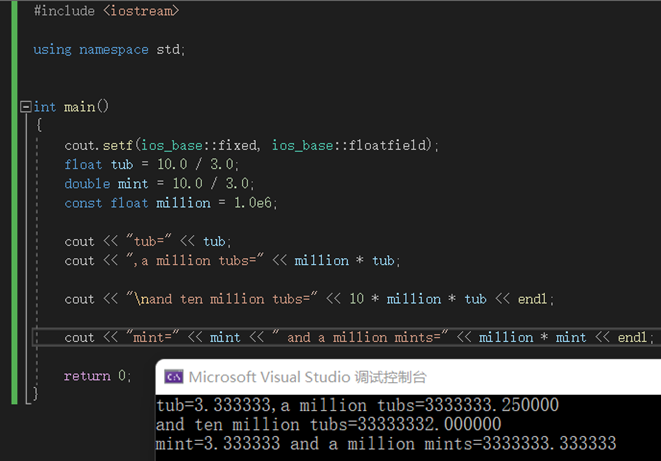The width and height of the screenshot is (661, 461).
Task: Click the closing brace of main()
Action: 35,394
